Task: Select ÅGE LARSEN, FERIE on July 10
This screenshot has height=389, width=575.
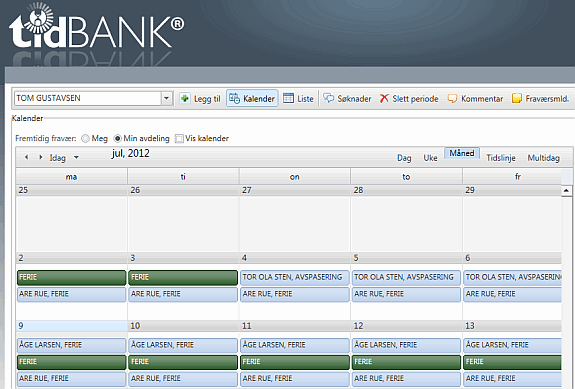Action: point(183,345)
